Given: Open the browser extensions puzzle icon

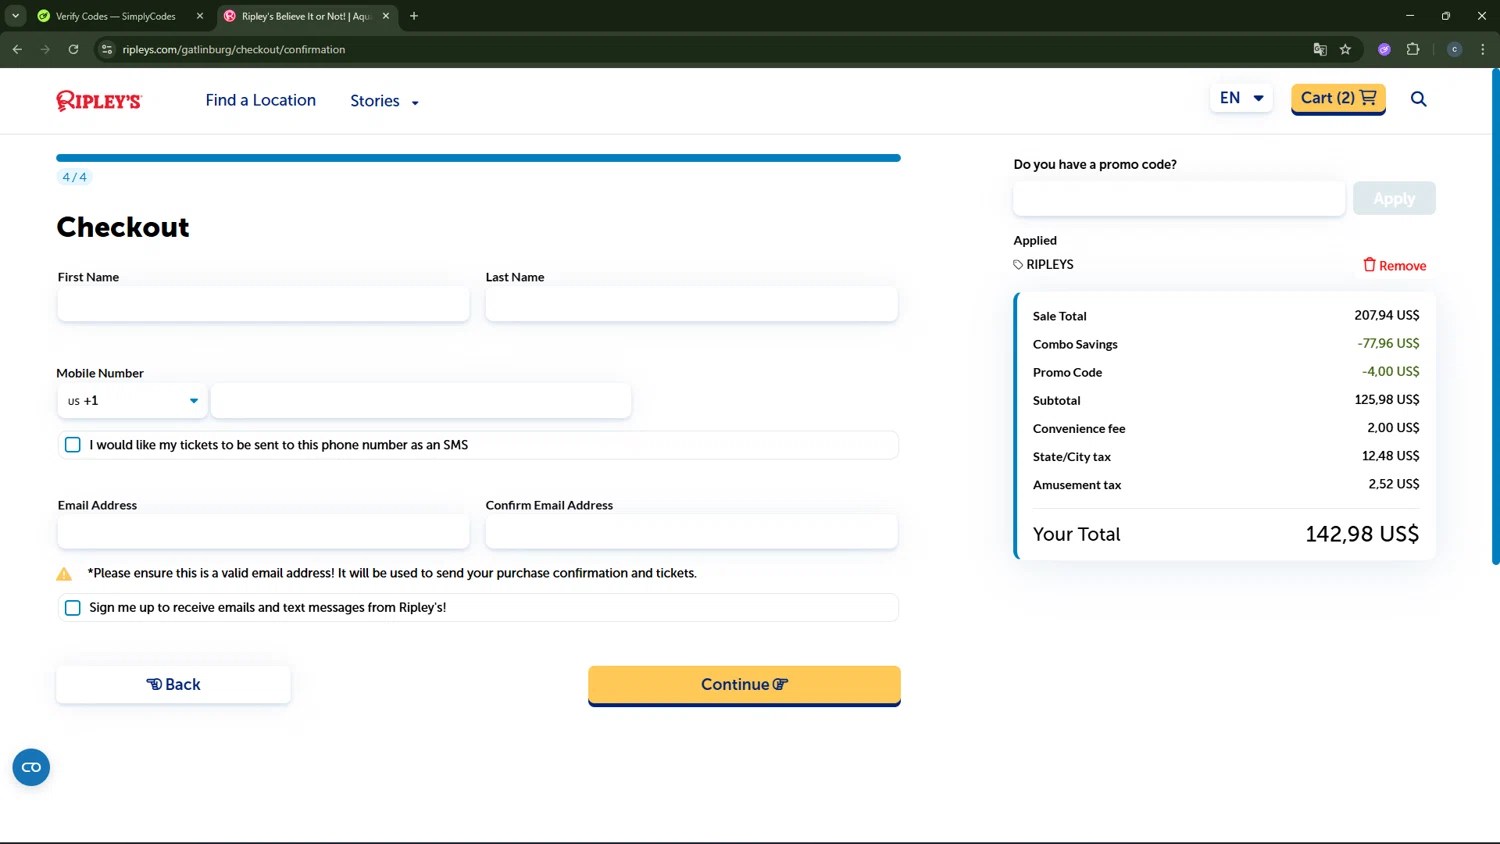Looking at the screenshot, I should click(x=1413, y=49).
